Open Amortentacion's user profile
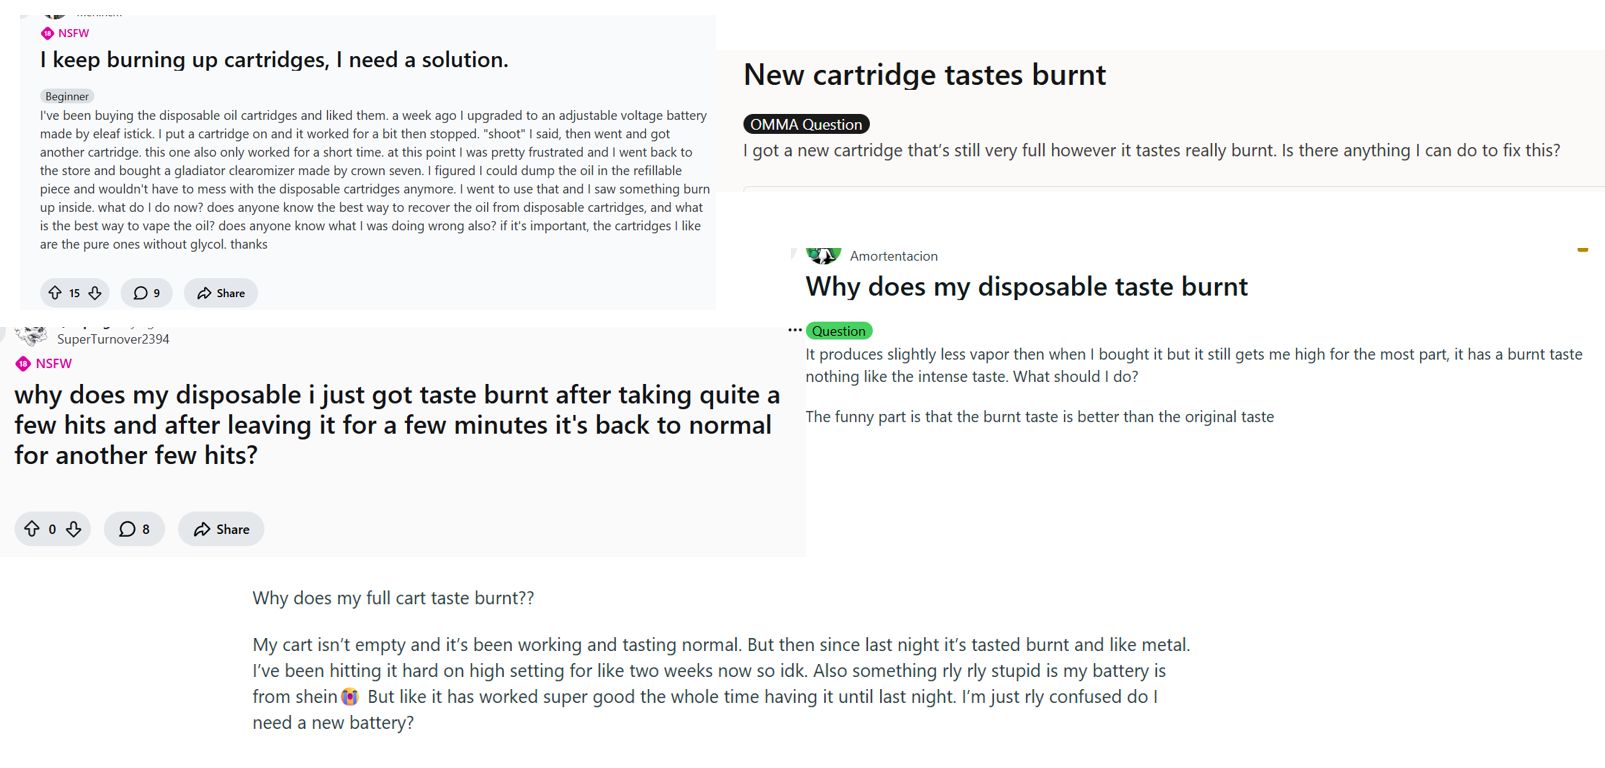This screenshot has height=768, width=1605. pos(893,256)
